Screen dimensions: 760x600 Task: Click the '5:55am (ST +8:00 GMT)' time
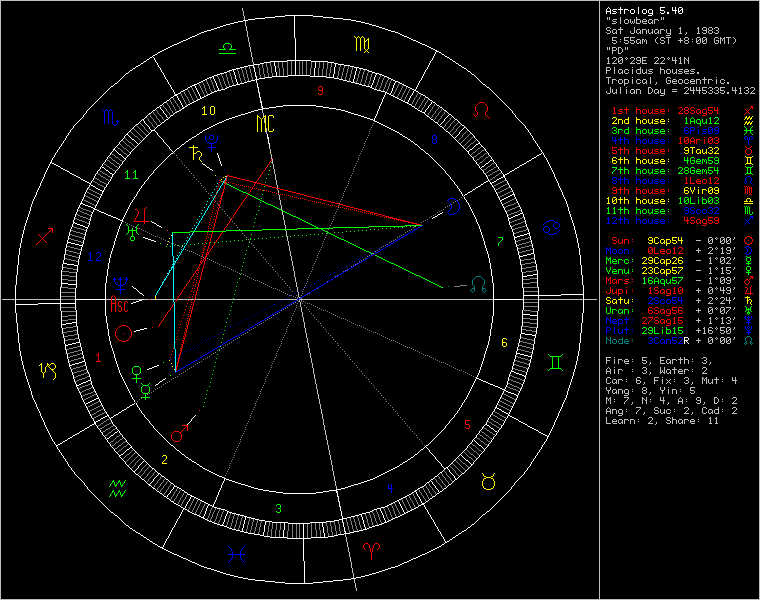click(x=674, y=41)
